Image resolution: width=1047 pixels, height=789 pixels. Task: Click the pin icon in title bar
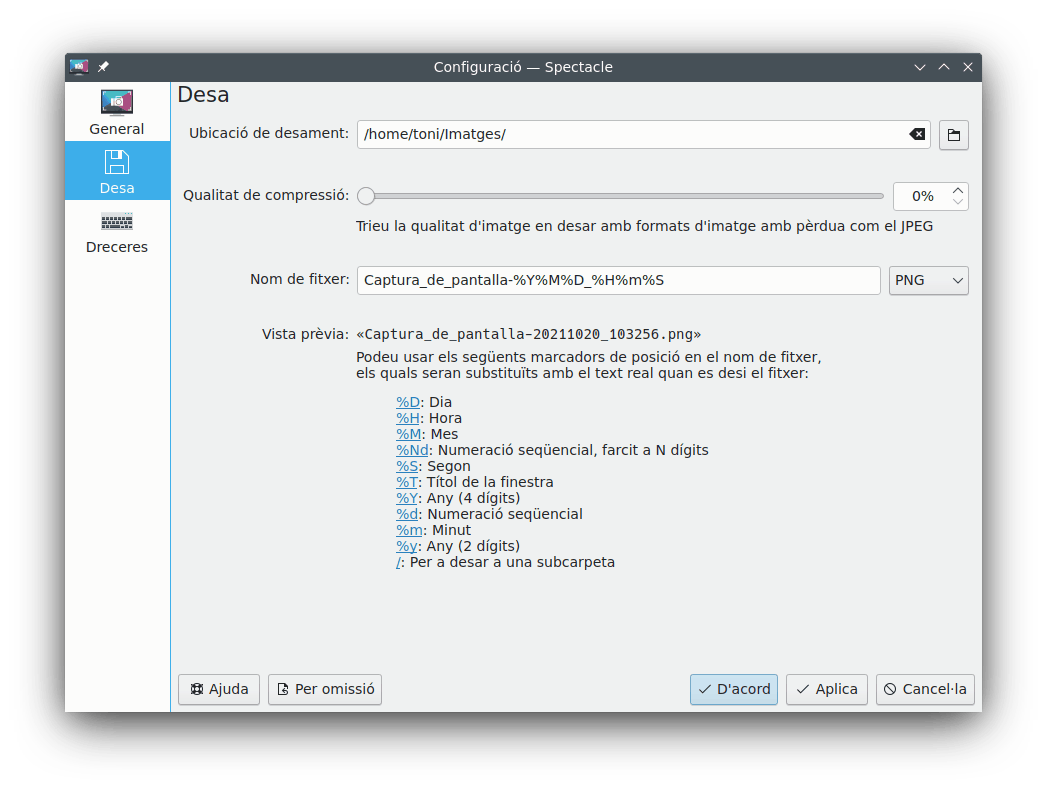point(103,67)
